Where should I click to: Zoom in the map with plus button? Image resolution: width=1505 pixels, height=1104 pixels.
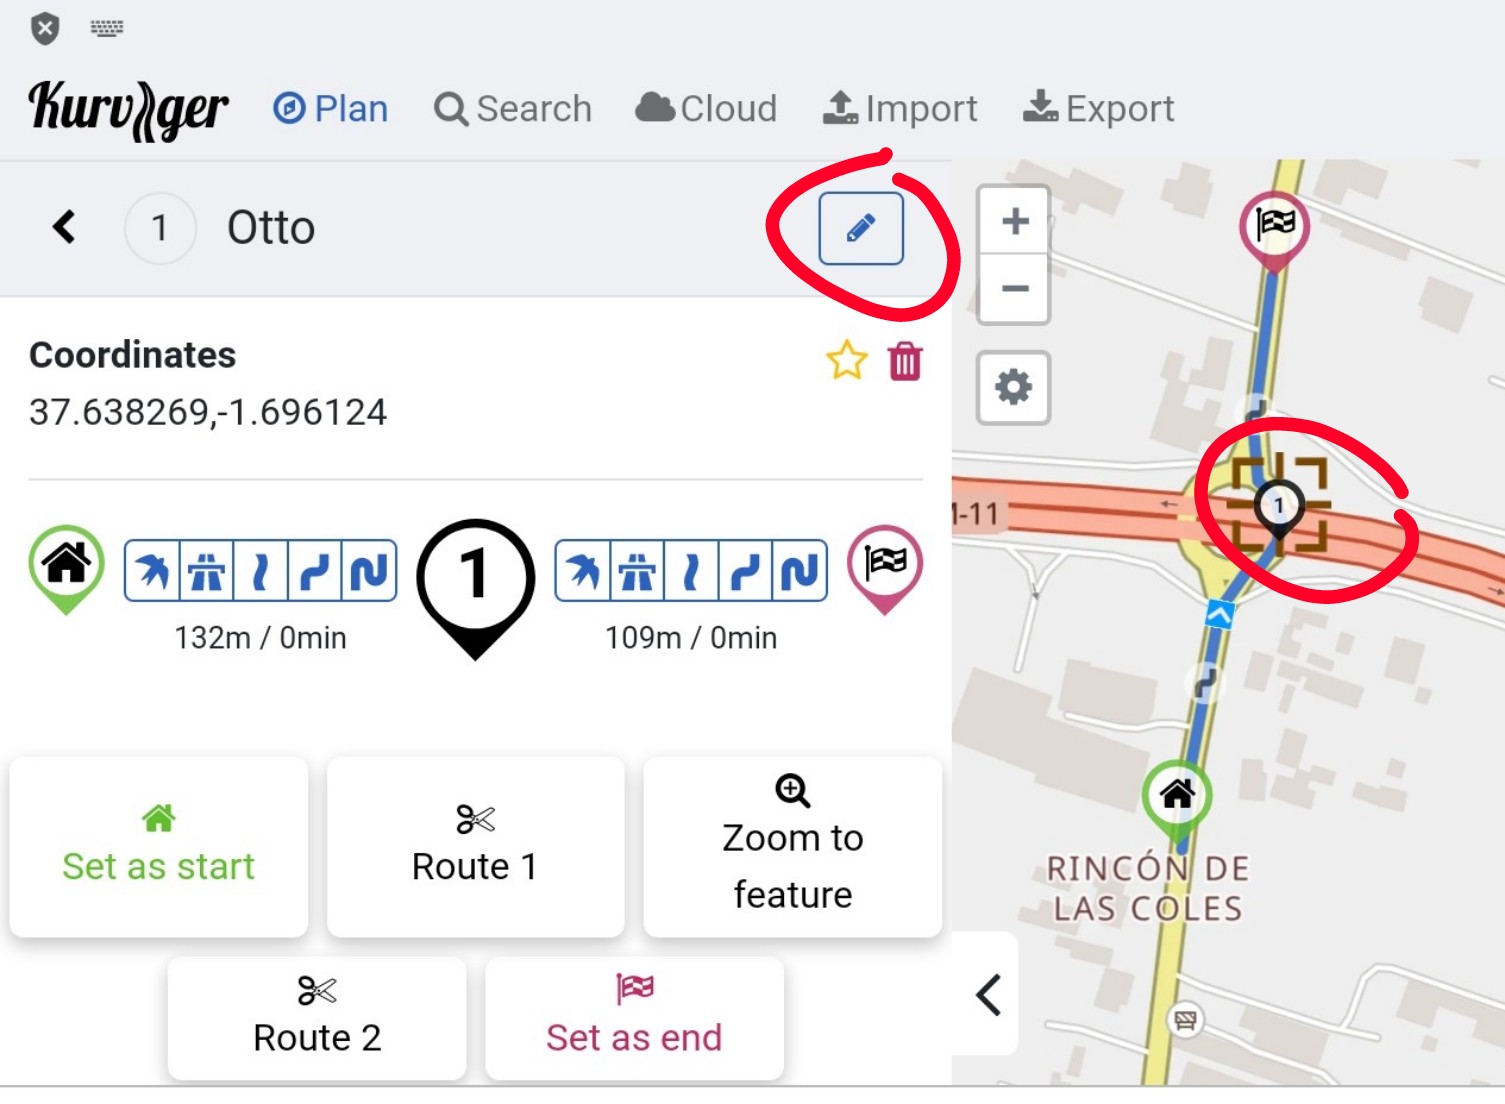pos(1014,221)
